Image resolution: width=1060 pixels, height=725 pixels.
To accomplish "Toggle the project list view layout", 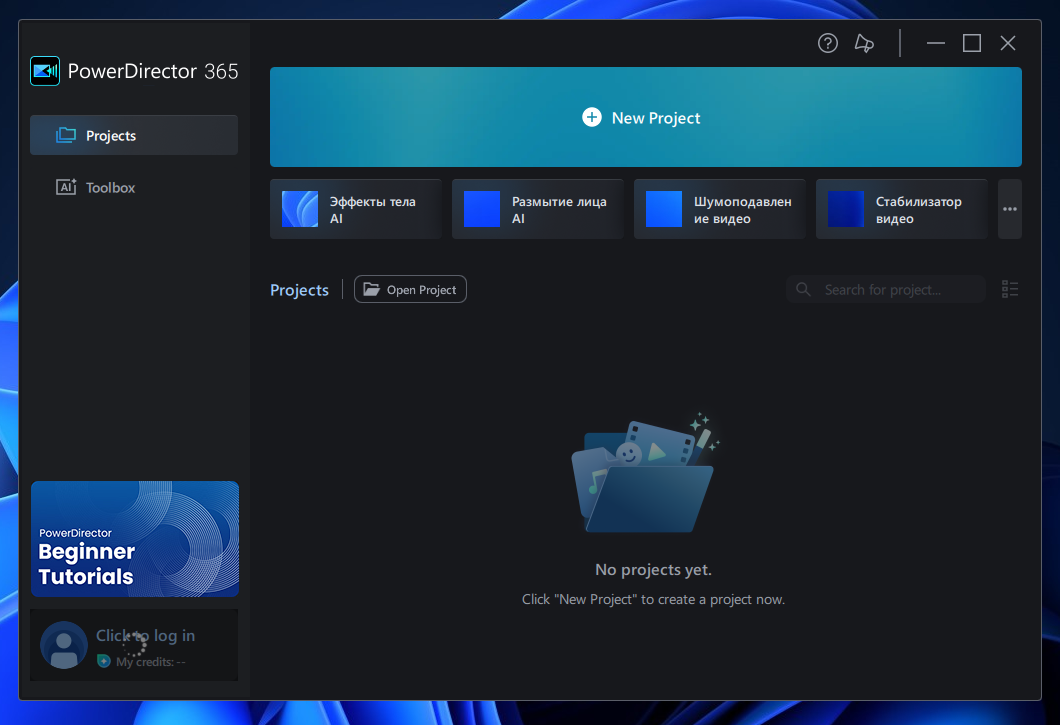I will click(1010, 290).
